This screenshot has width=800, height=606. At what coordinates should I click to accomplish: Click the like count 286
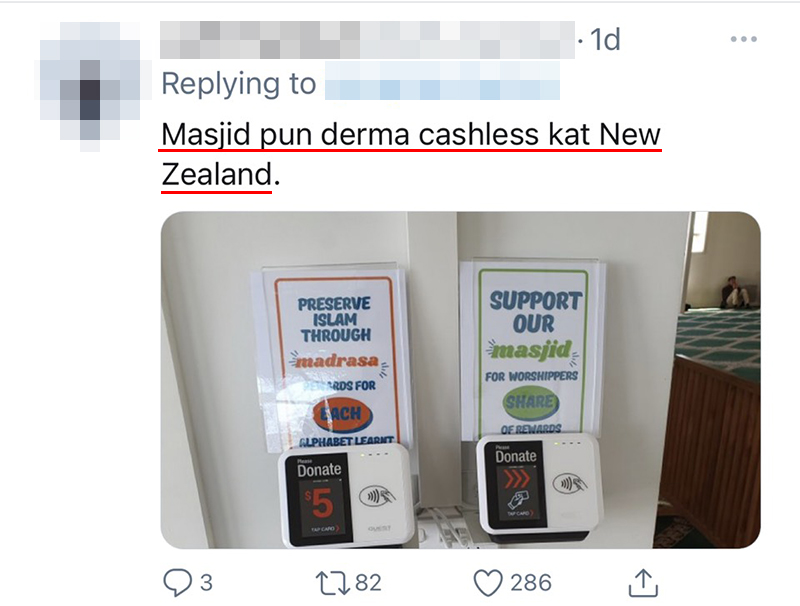point(531,583)
